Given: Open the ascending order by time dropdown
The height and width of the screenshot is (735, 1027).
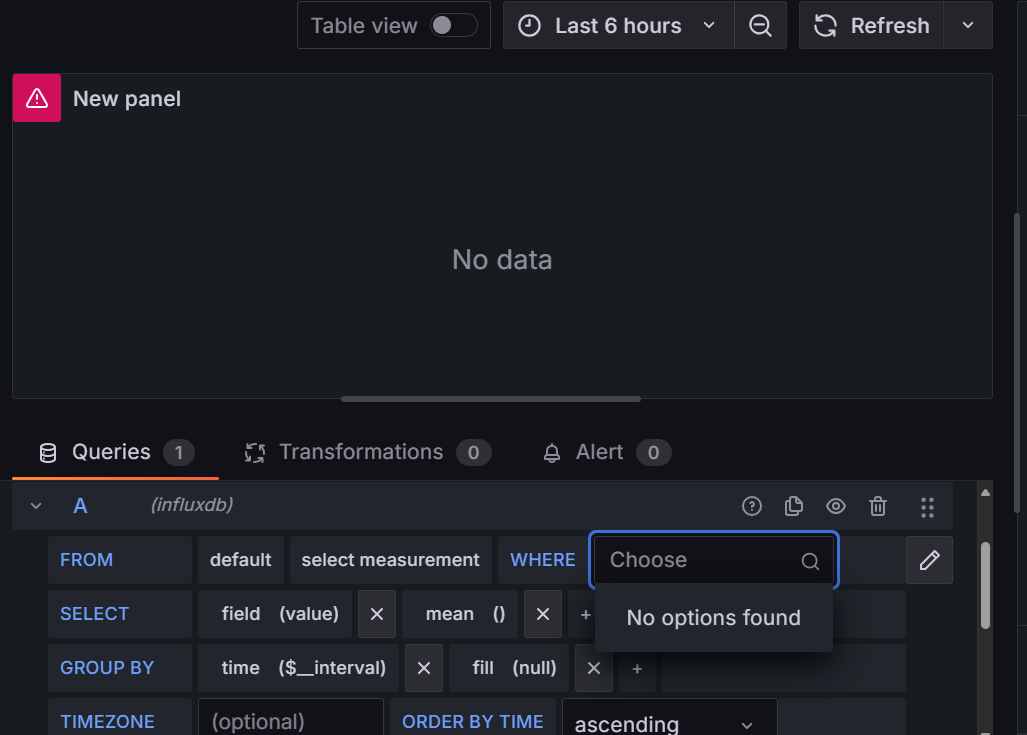Looking at the screenshot, I should tap(669, 723).
